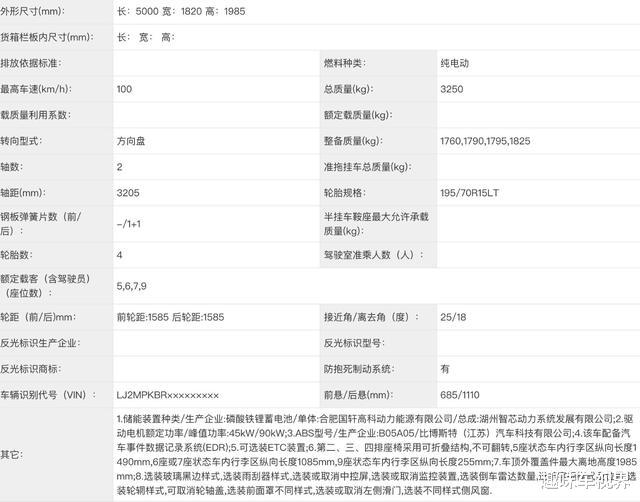Viewport: 640px width, 502px height.
Task: Select the 方向盘 steering value
Action: (131, 141)
